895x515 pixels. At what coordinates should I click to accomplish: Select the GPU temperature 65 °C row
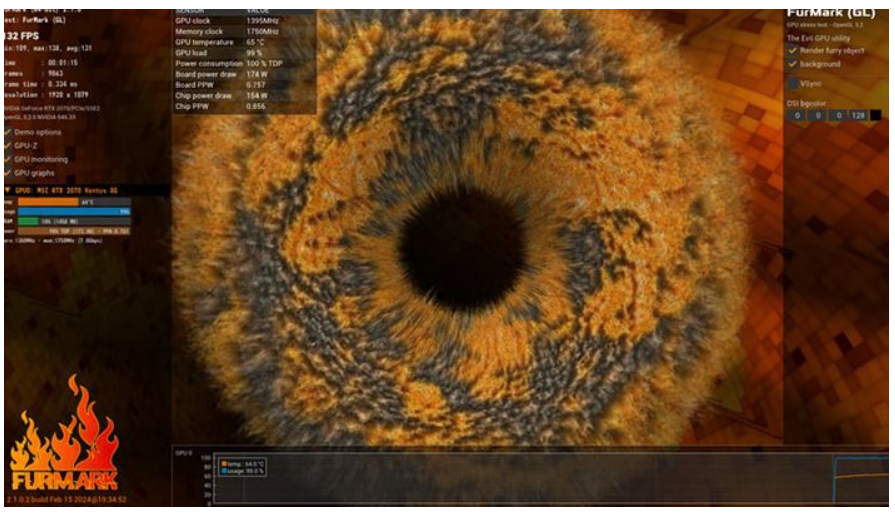point(244,42)
